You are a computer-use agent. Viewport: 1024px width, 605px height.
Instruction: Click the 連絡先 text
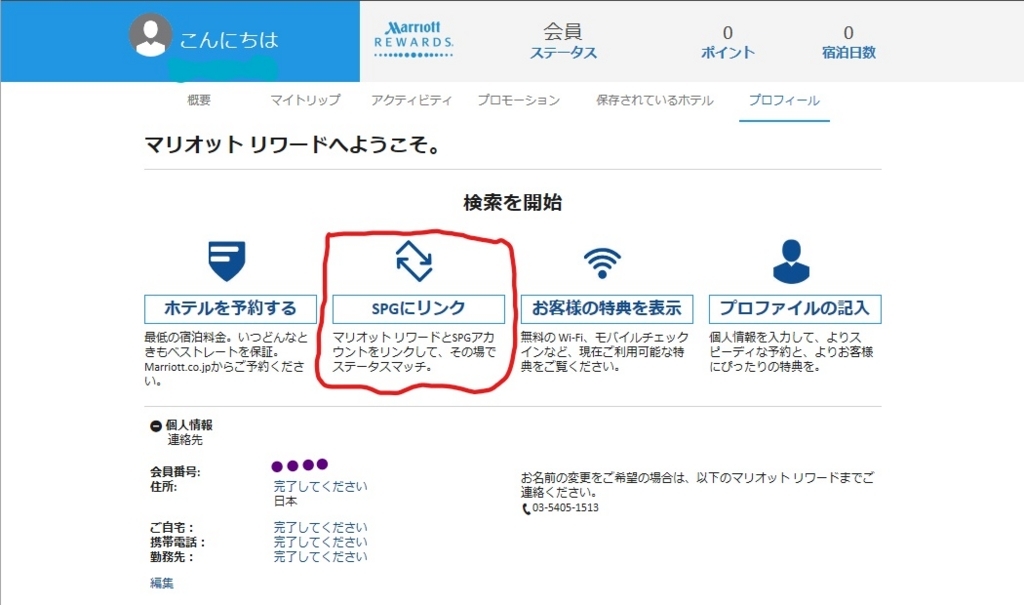click(185, 440)
